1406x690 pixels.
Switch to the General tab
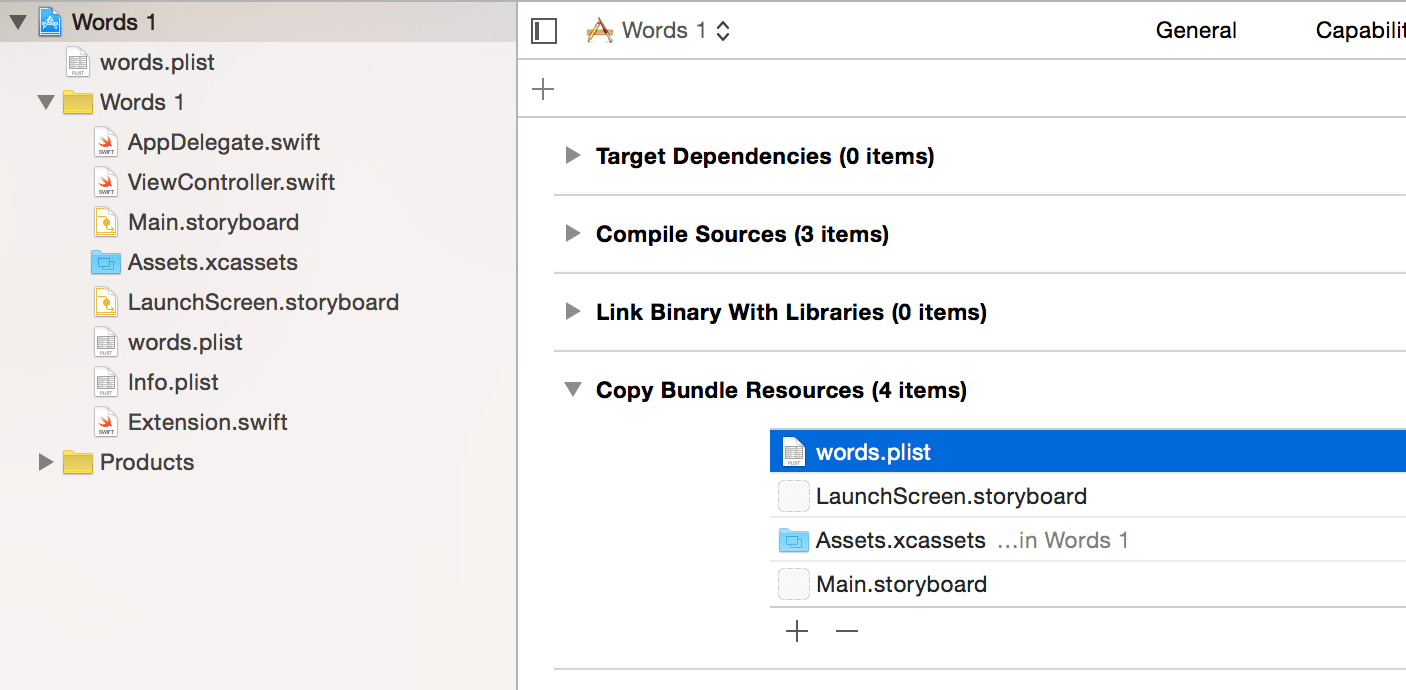[x=1196, y=30]
